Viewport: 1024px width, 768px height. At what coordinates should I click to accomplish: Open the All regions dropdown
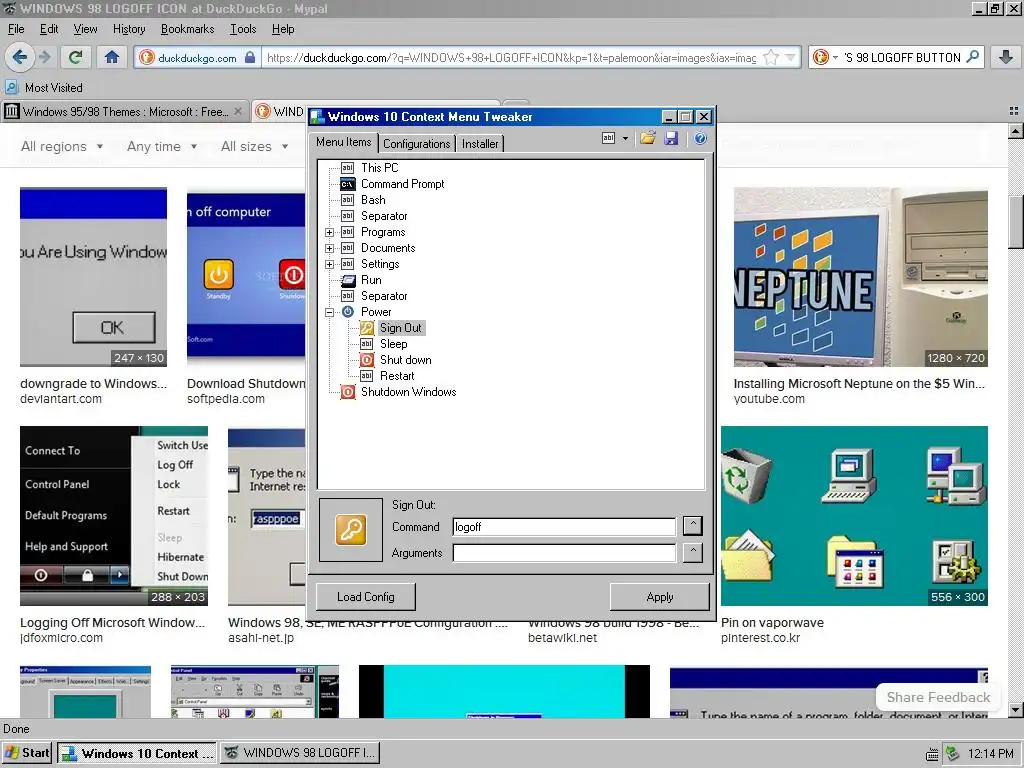click(x=63, y=146)
